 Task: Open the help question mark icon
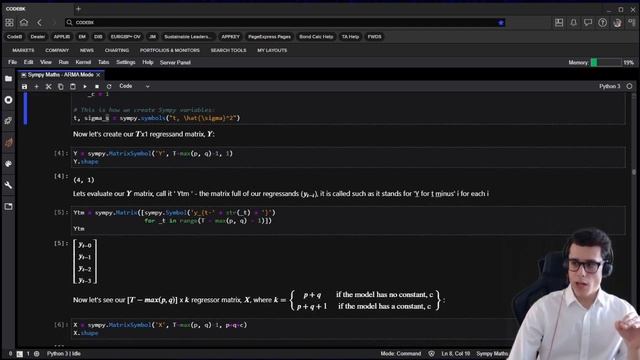pyautogui.click(x=602, y=23)
